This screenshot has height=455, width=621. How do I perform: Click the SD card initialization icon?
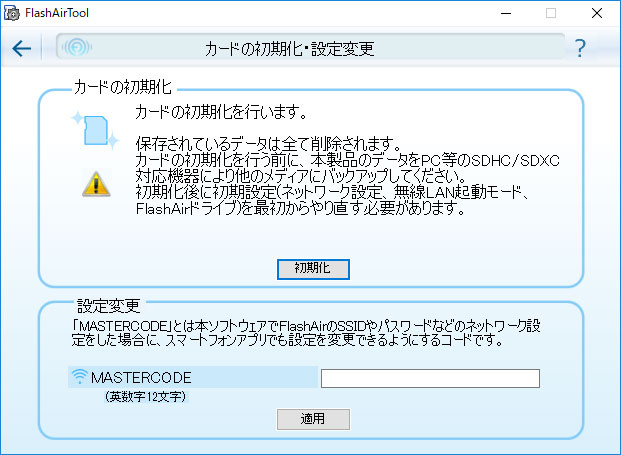[x=95, y=131]
